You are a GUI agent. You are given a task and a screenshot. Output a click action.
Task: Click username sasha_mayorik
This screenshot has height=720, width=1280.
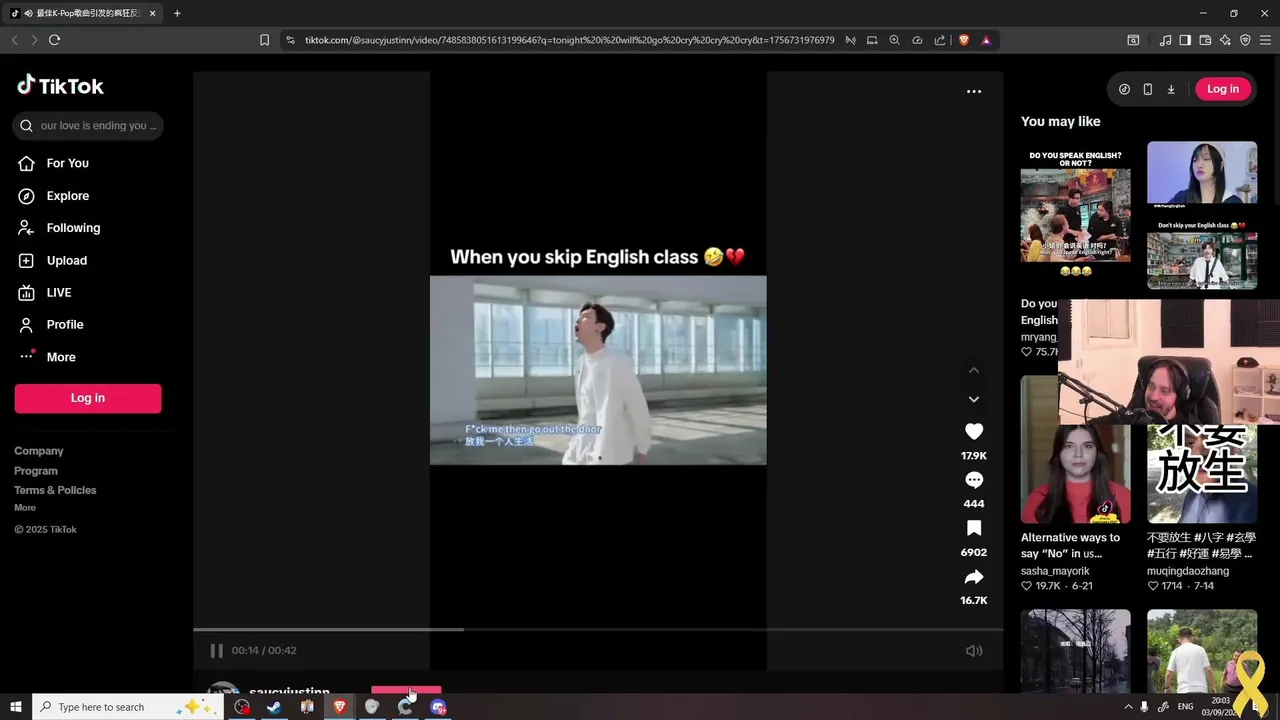pyautogui.click(x=1055, y=571)
